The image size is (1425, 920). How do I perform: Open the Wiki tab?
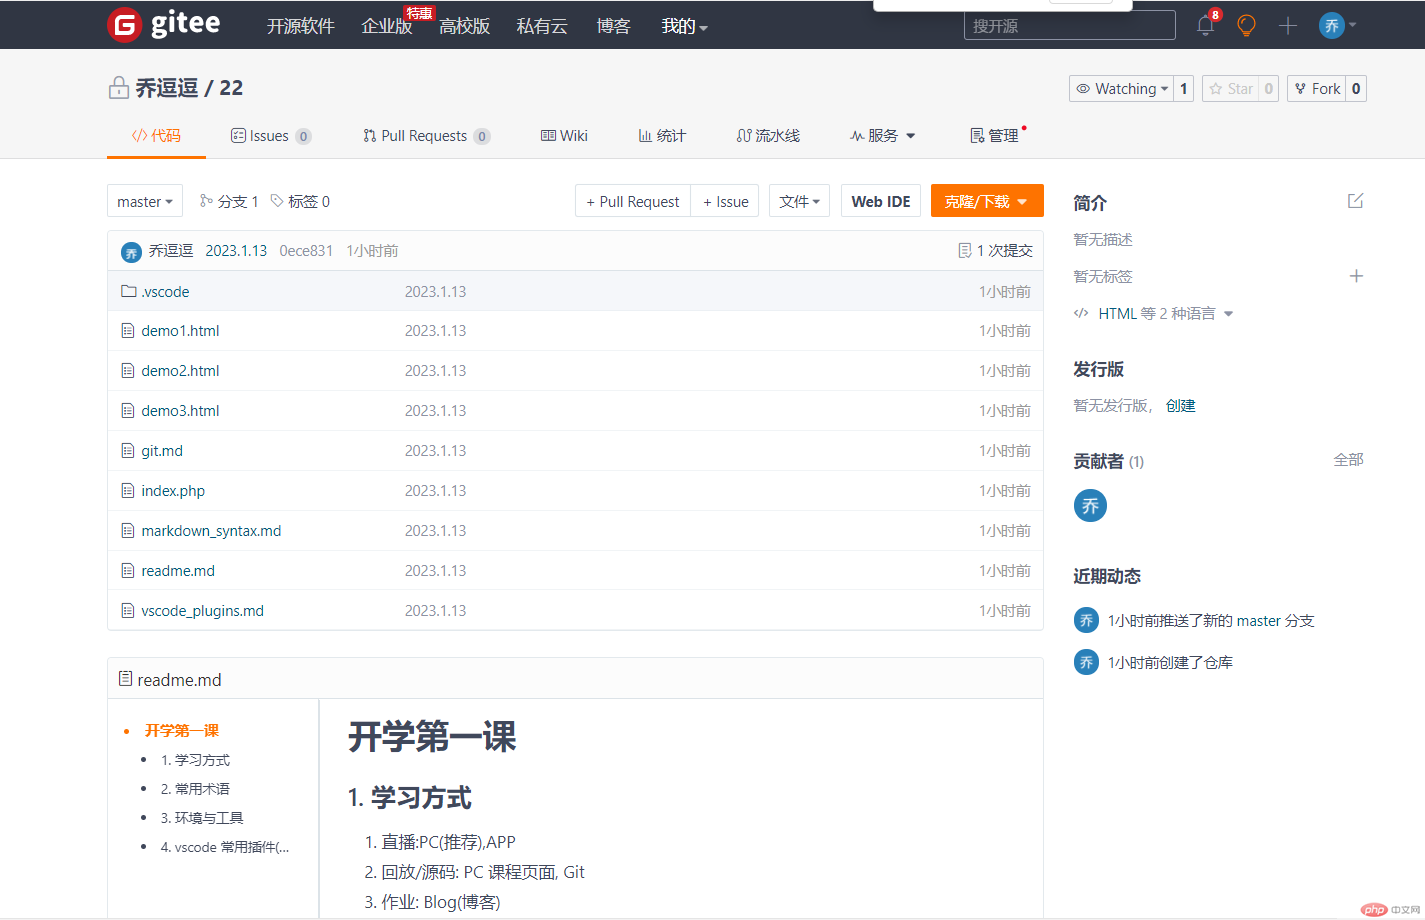pos(564,136)
